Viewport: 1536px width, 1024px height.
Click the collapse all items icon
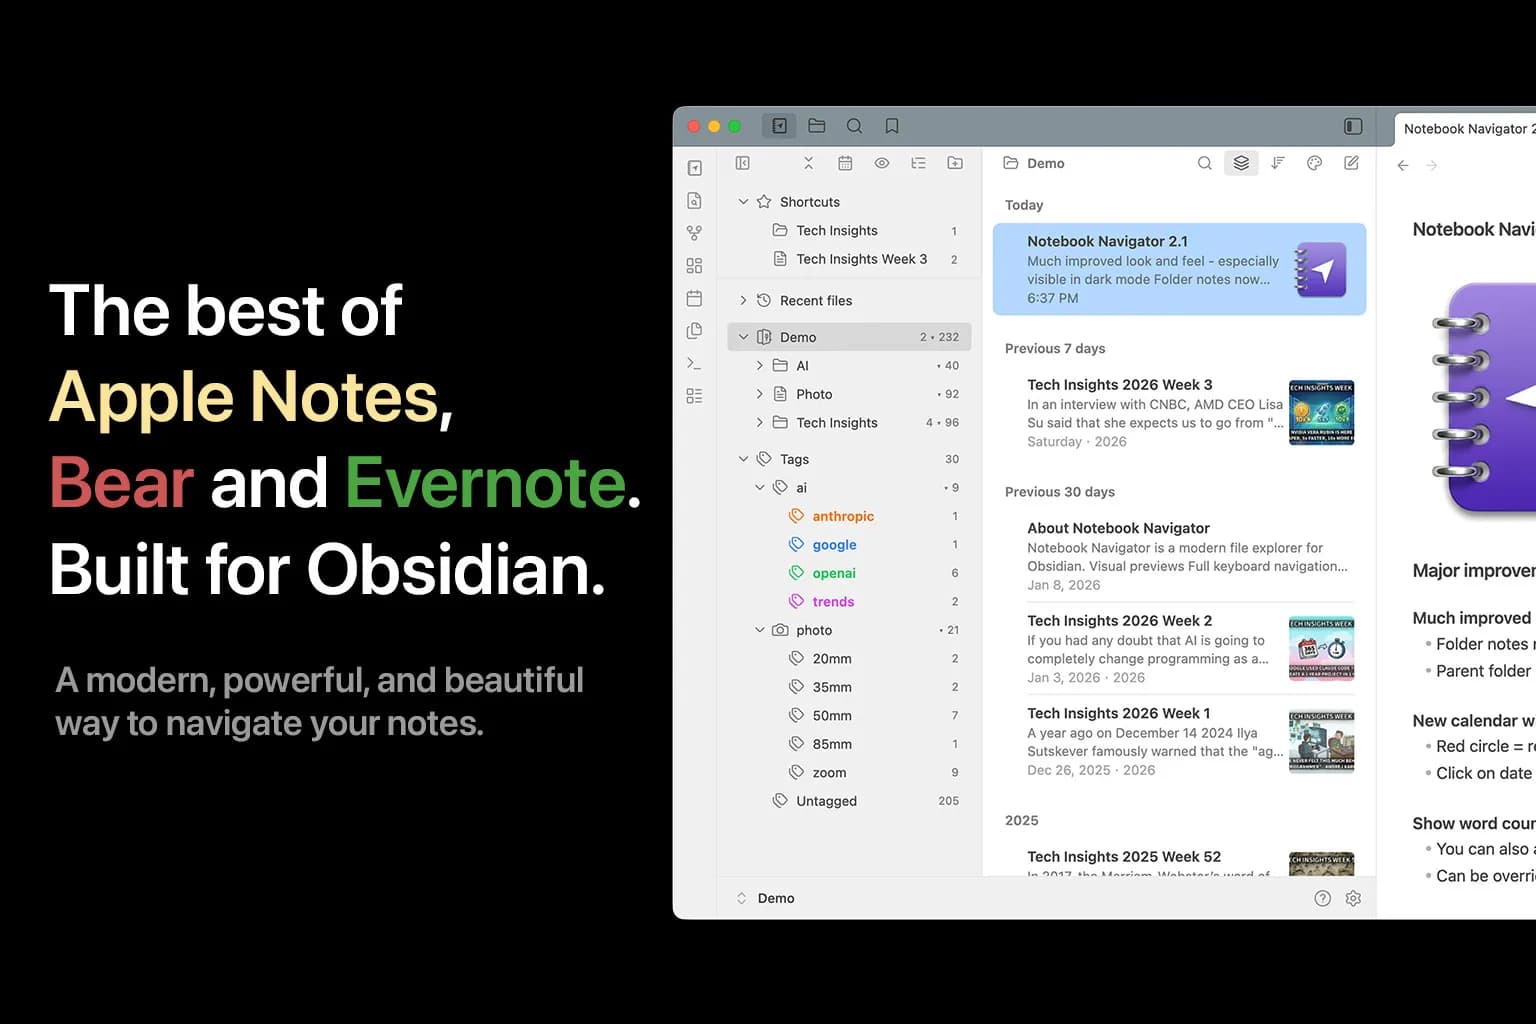[x=808, y=163]
